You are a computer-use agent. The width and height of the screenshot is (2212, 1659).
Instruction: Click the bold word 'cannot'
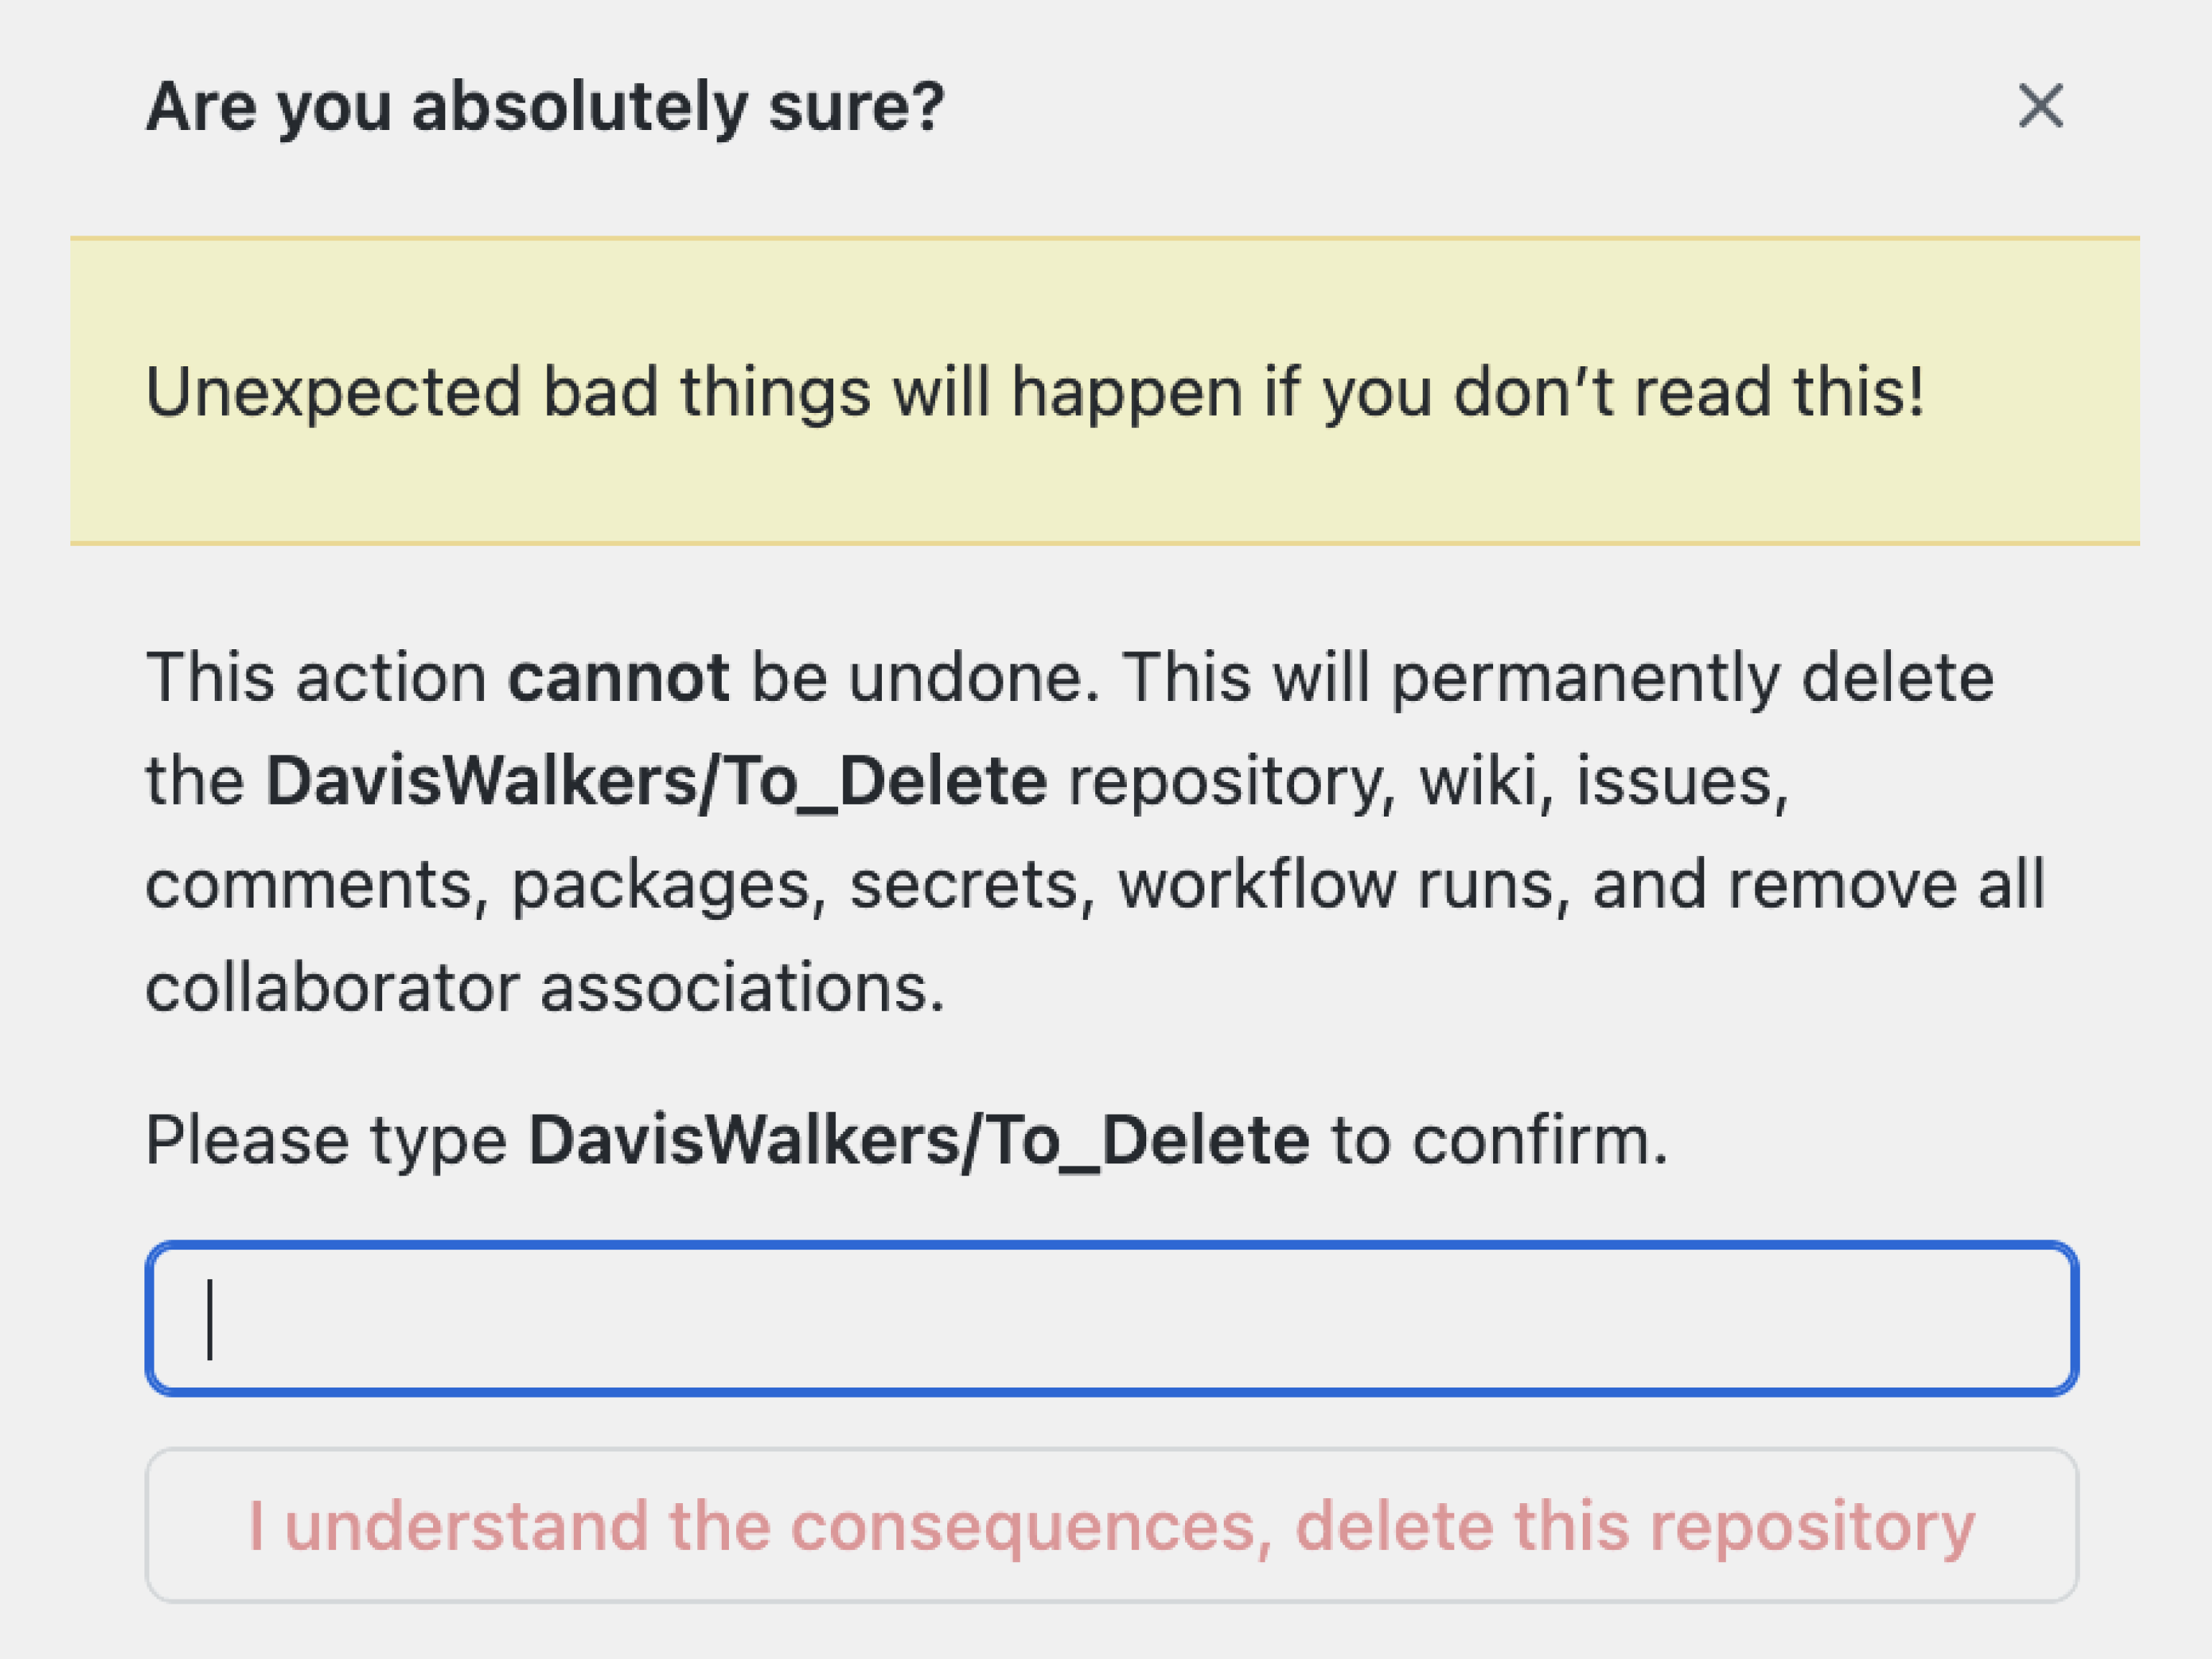pos(618,678)
